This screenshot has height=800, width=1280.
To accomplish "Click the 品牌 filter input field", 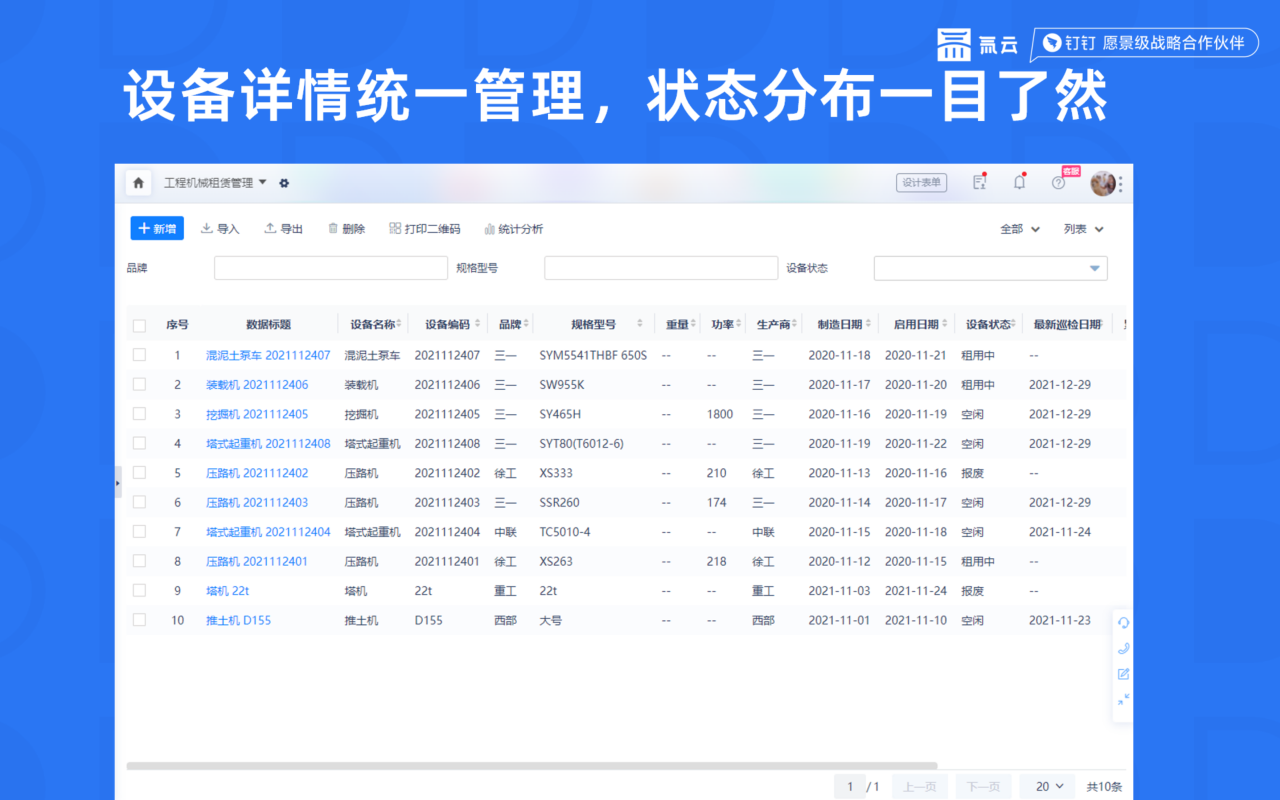I will click(331, 268).
